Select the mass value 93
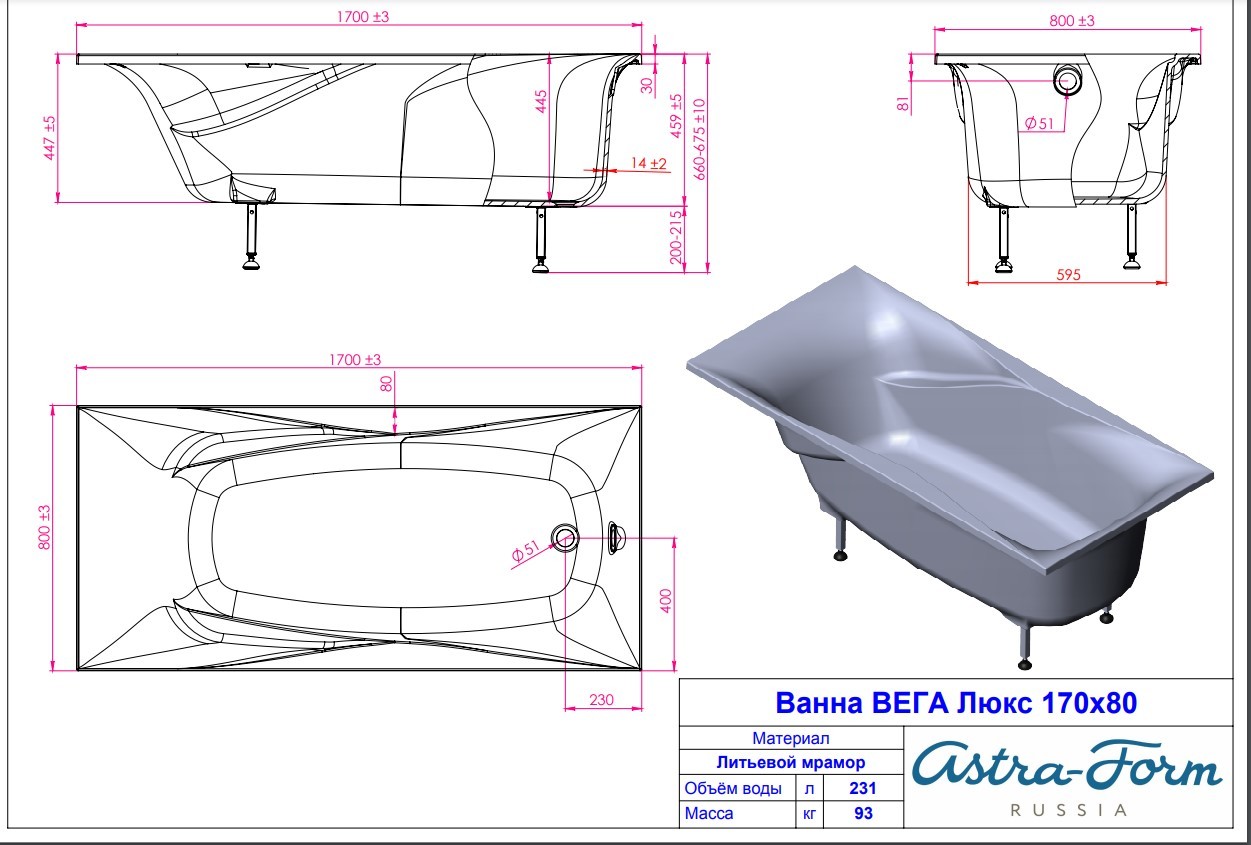 coord(862,813)
